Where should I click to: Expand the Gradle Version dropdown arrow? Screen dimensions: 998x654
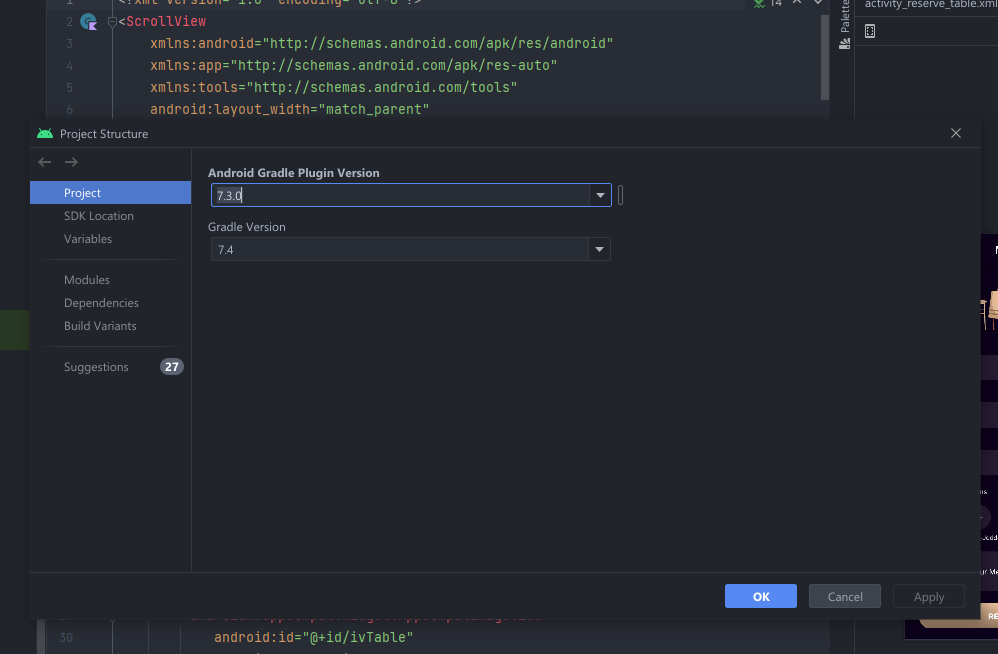tap(599, 249)
